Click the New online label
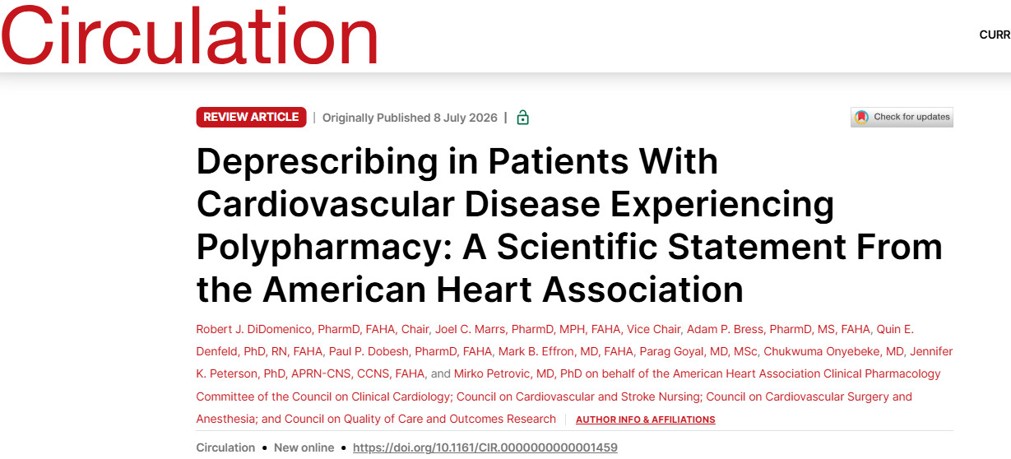This screenshot has width=1011, height=459. point(304,447)
